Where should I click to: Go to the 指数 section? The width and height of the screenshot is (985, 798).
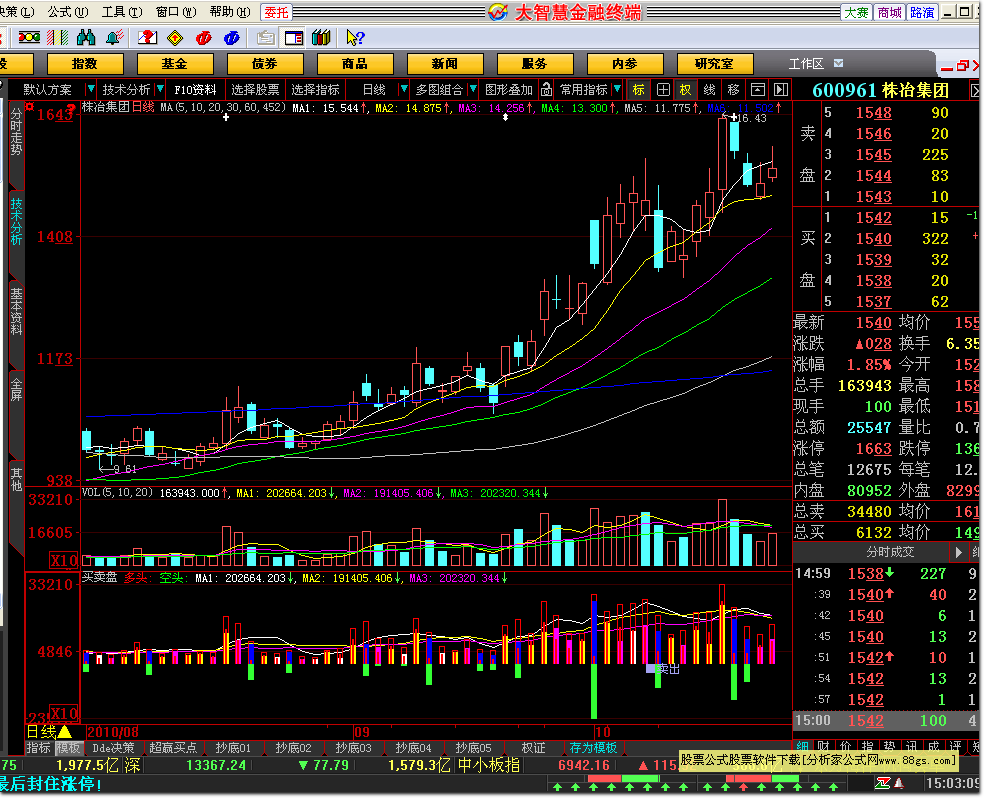[85, 64]
